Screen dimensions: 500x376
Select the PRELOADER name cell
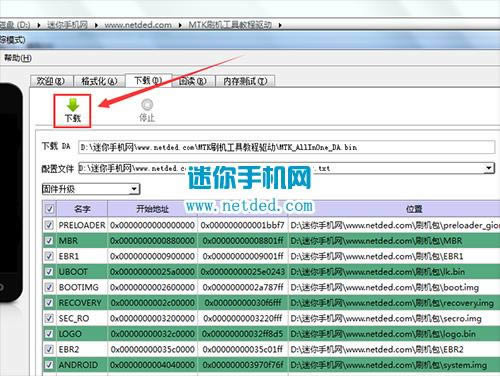coord(82,225)
